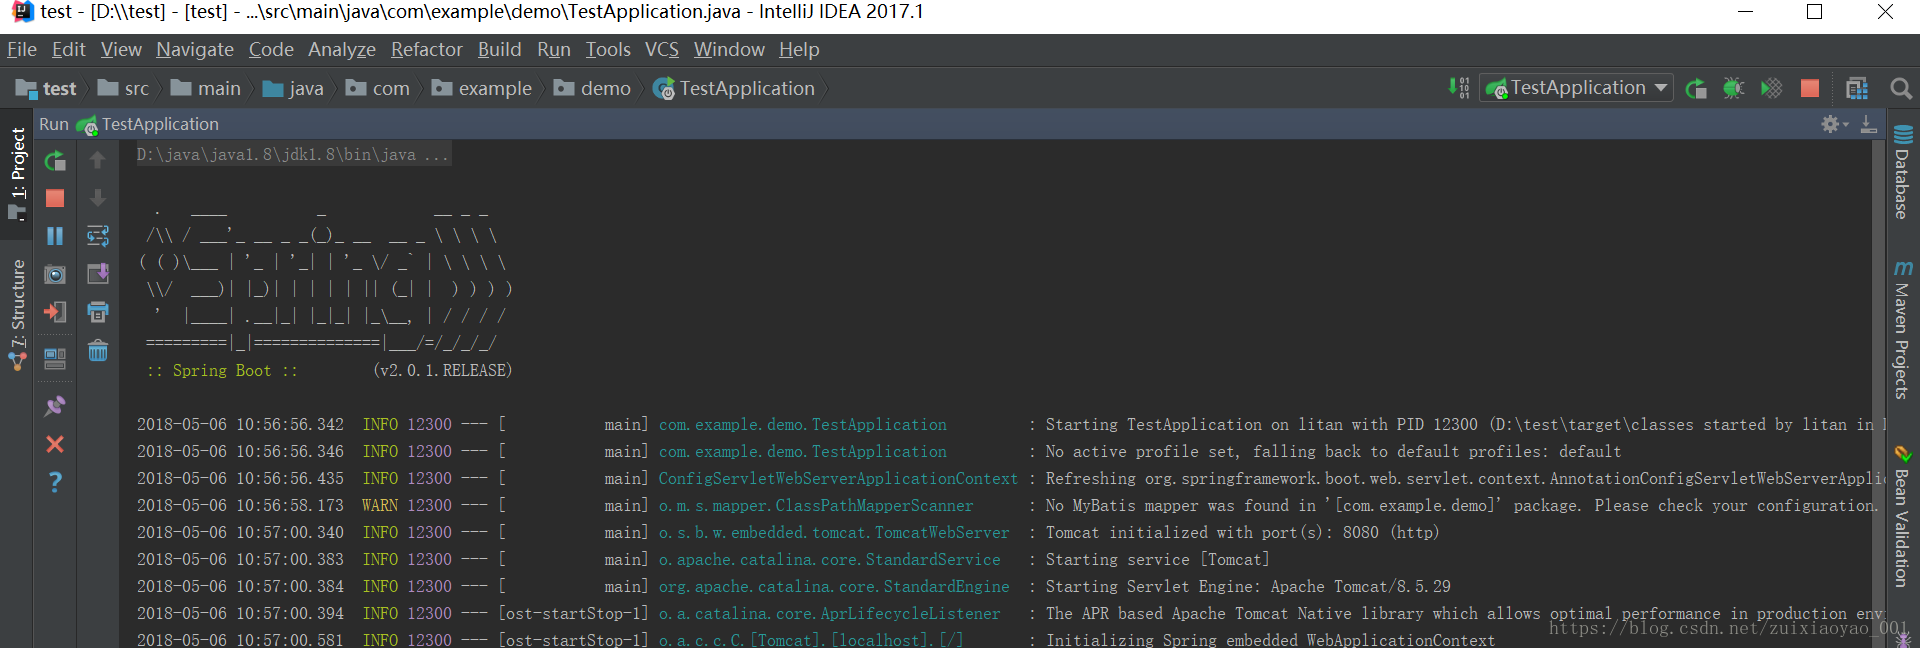Print console output with printer icon

click(98, 312)
